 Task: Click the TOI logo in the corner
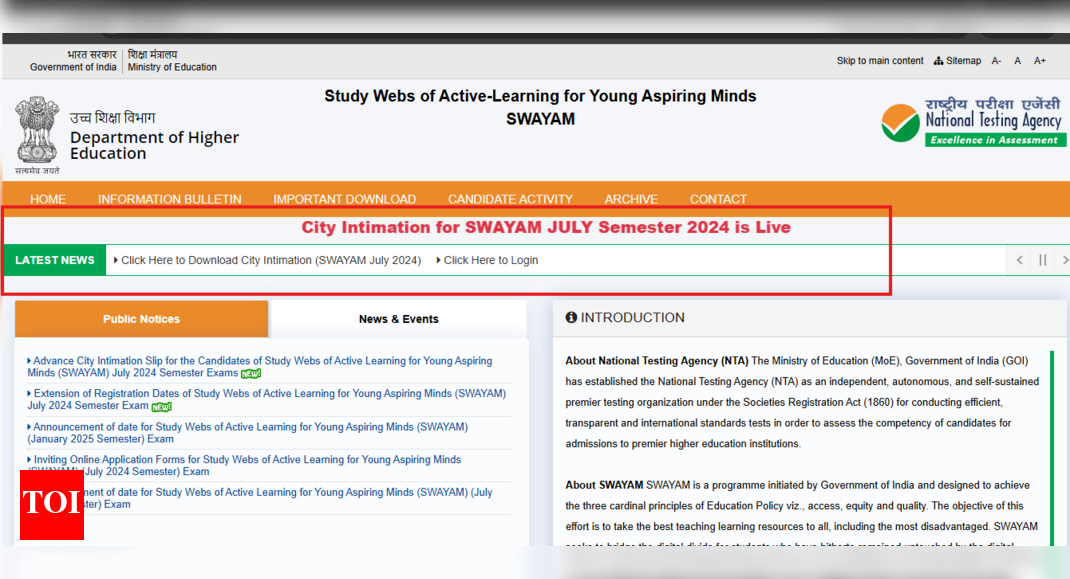[x=51, y=507]
